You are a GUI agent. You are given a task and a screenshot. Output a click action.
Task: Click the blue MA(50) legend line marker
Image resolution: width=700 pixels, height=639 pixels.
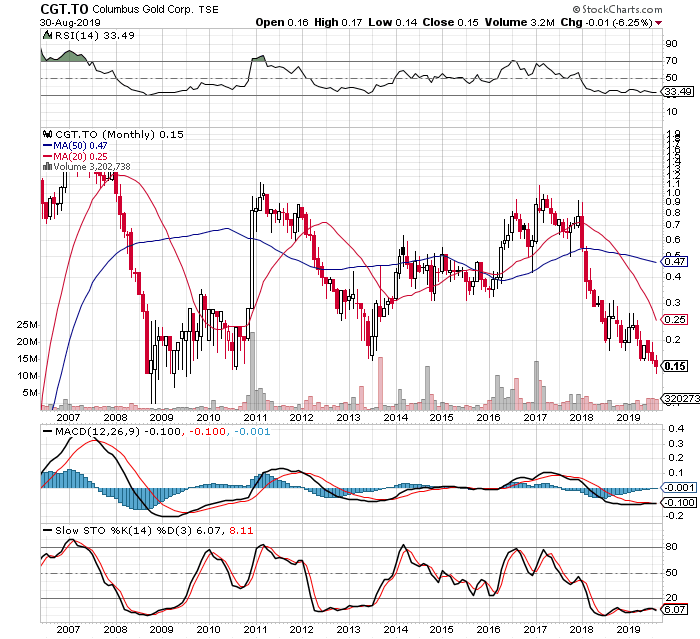point(46,146)
